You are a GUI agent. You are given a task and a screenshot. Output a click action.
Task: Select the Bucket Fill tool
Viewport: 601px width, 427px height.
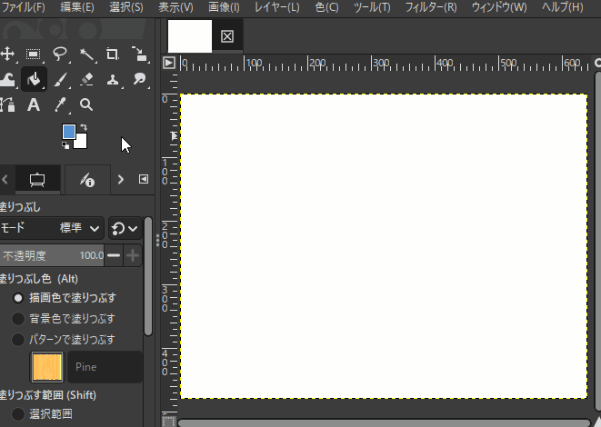pyautogui.click(x=33, y=79)
